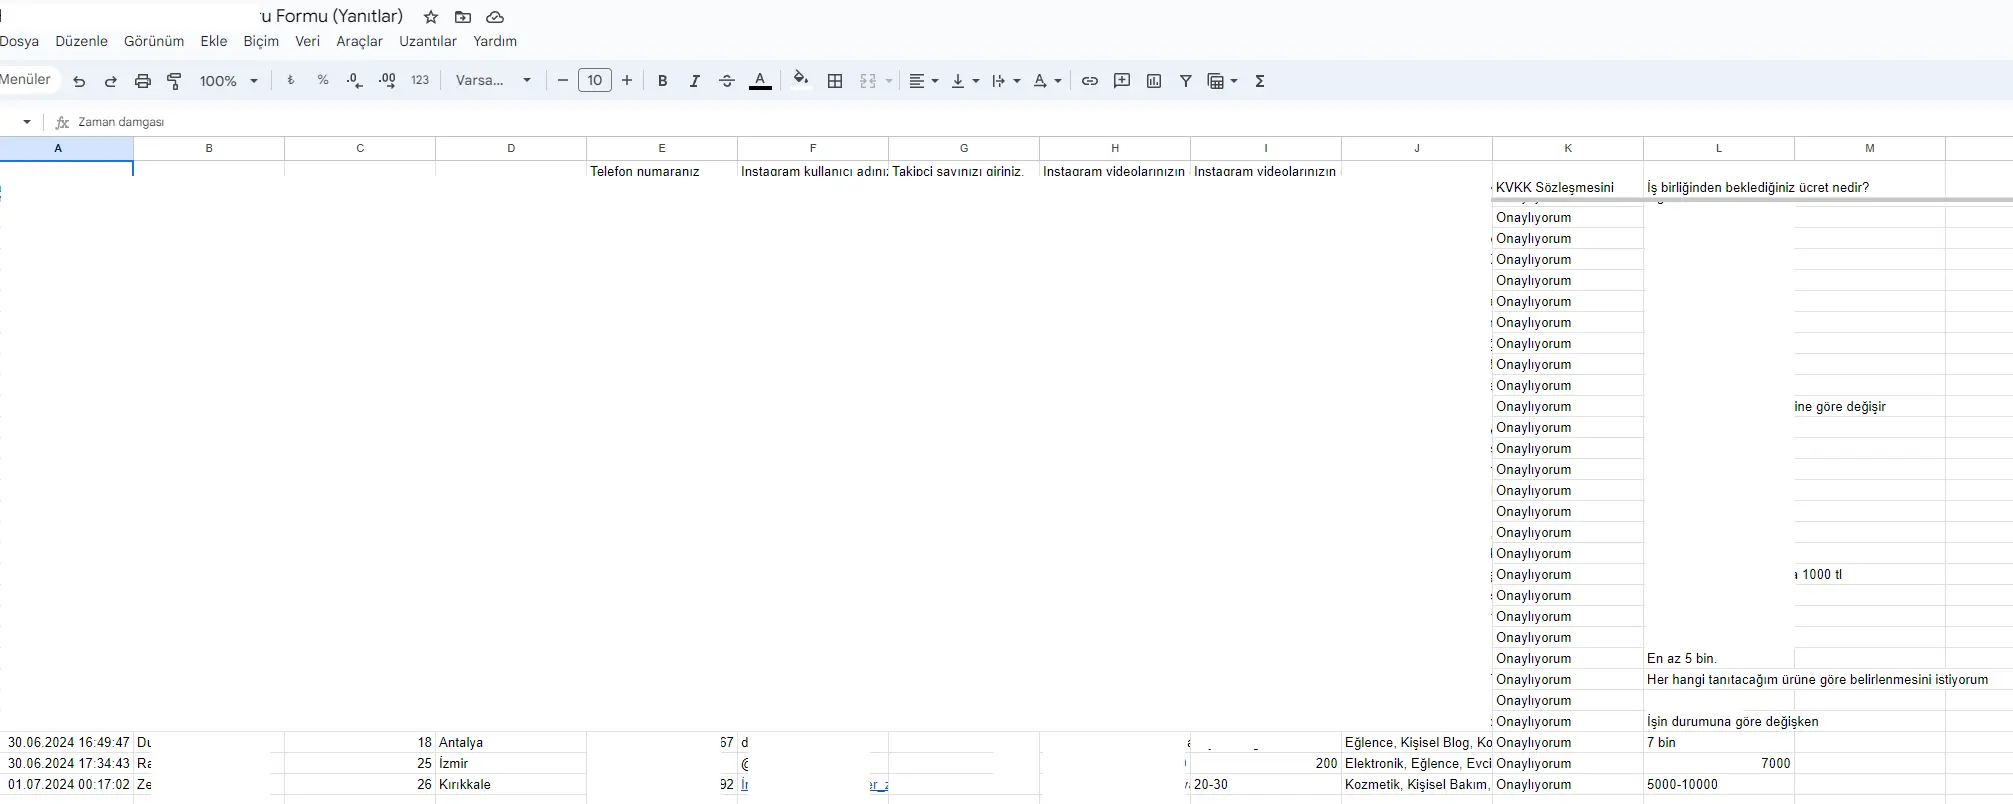This screenshot has height=804, width=2013.
Task: Increase decimal places
Action: (x=388, y=81)
